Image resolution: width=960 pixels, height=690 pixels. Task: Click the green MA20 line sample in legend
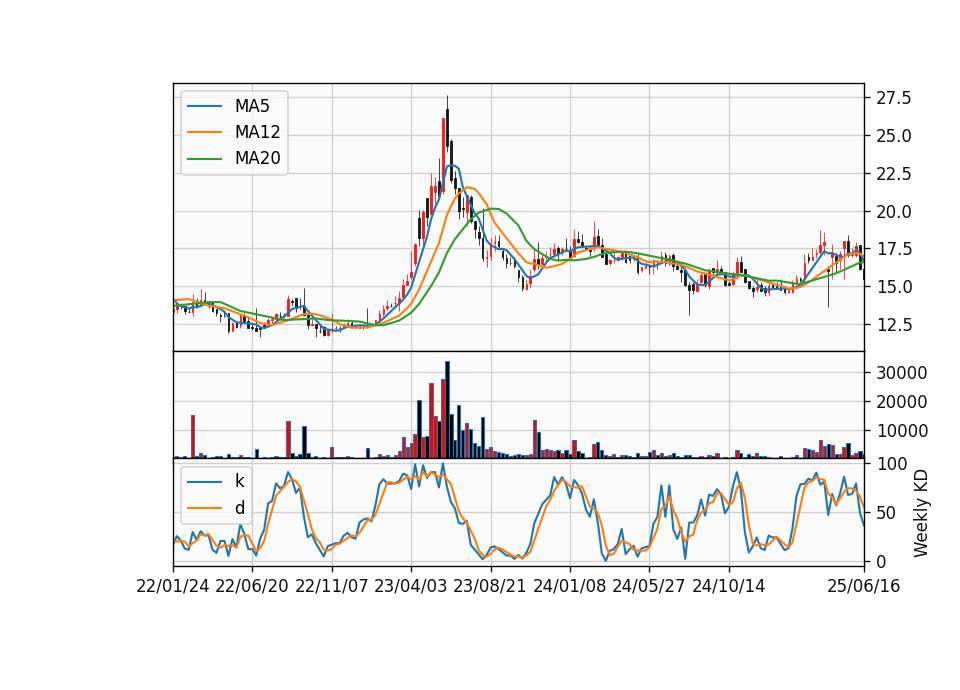pos(204,159)
